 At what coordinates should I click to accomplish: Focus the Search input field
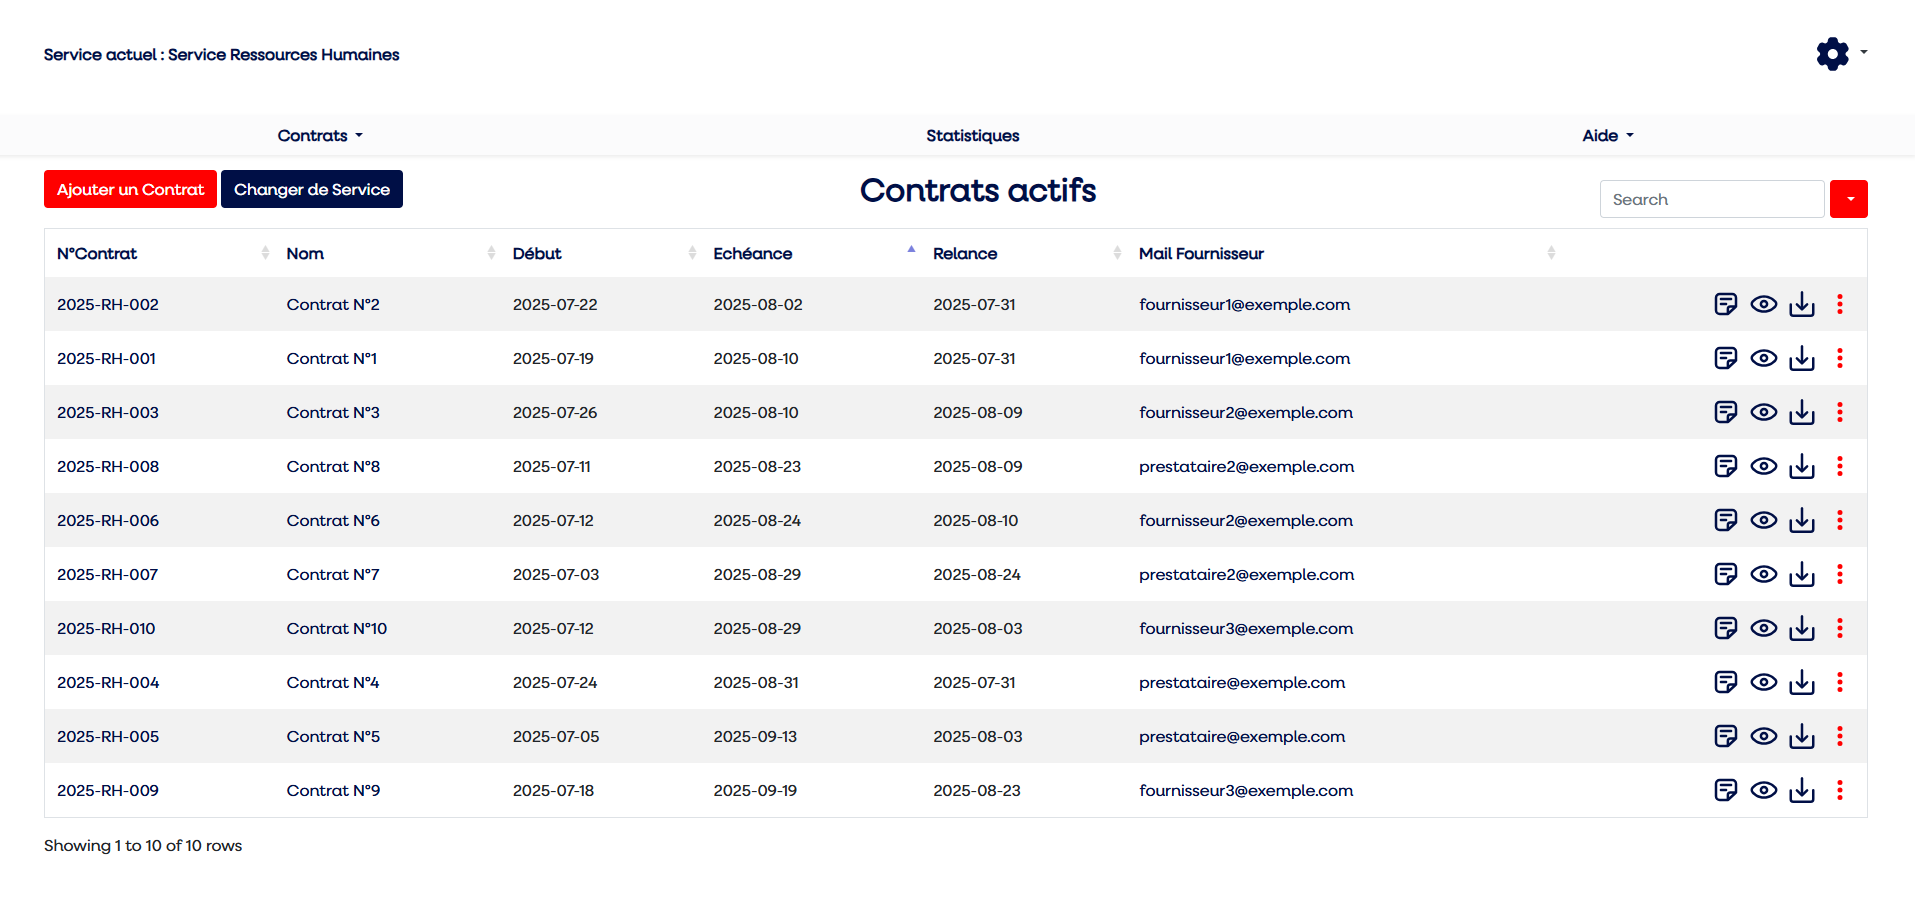[x=1712, y=199]
